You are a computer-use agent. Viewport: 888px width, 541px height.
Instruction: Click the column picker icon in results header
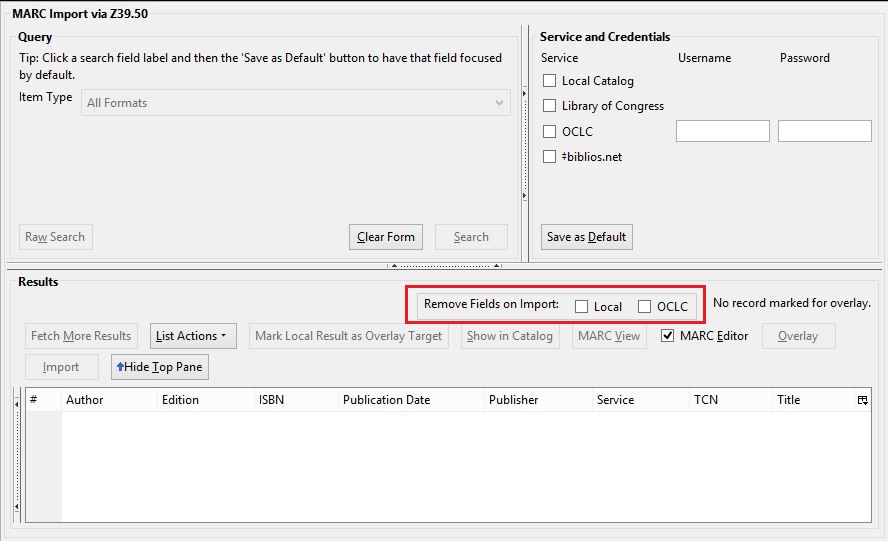[x=862, y=400]
